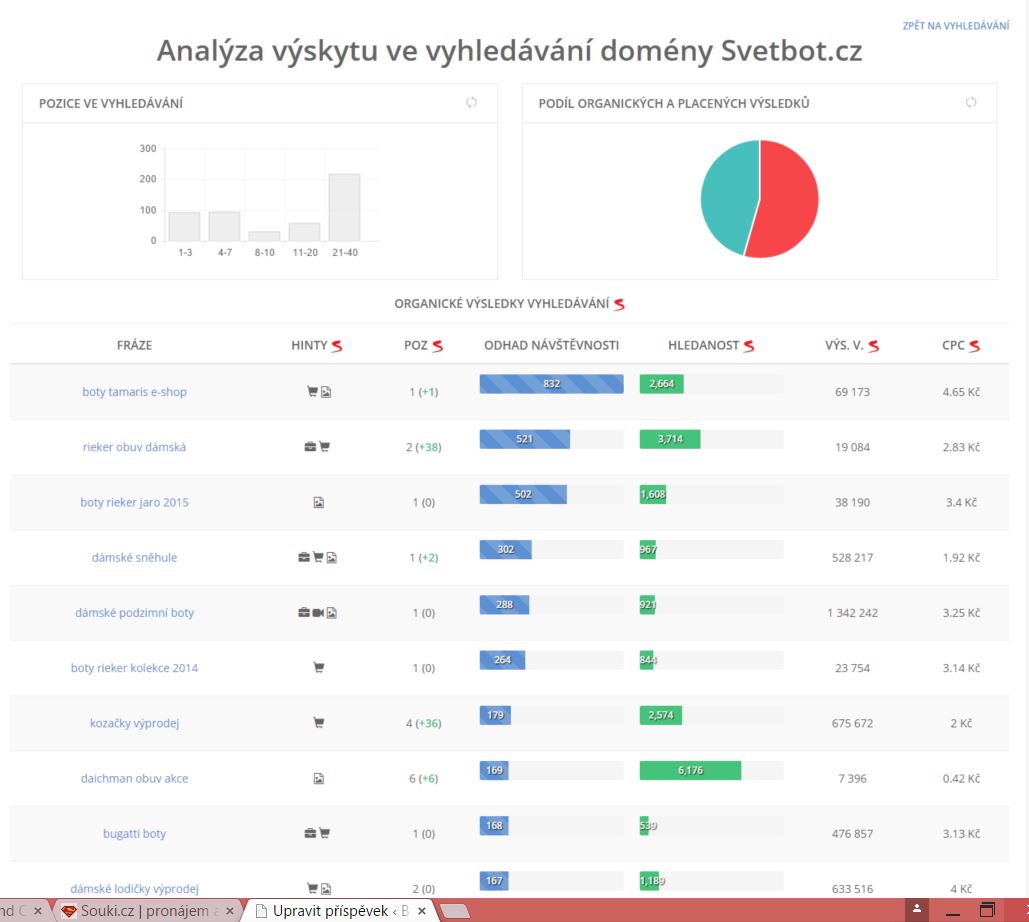Open phrase link boty rieker kolekce 2014
The height and width of the screenshot is (922, 1029).
pyautogui.click(x=135, y=667)
